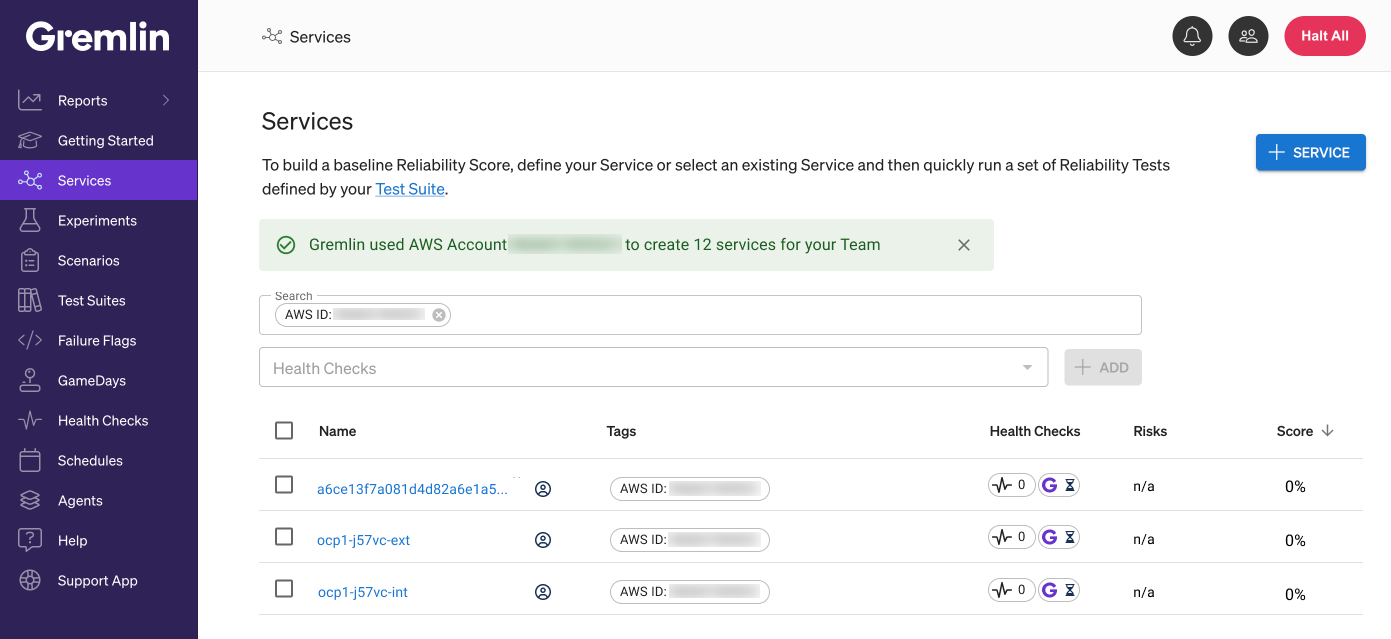
Task: Go to GameDays page
Action: 92,381
